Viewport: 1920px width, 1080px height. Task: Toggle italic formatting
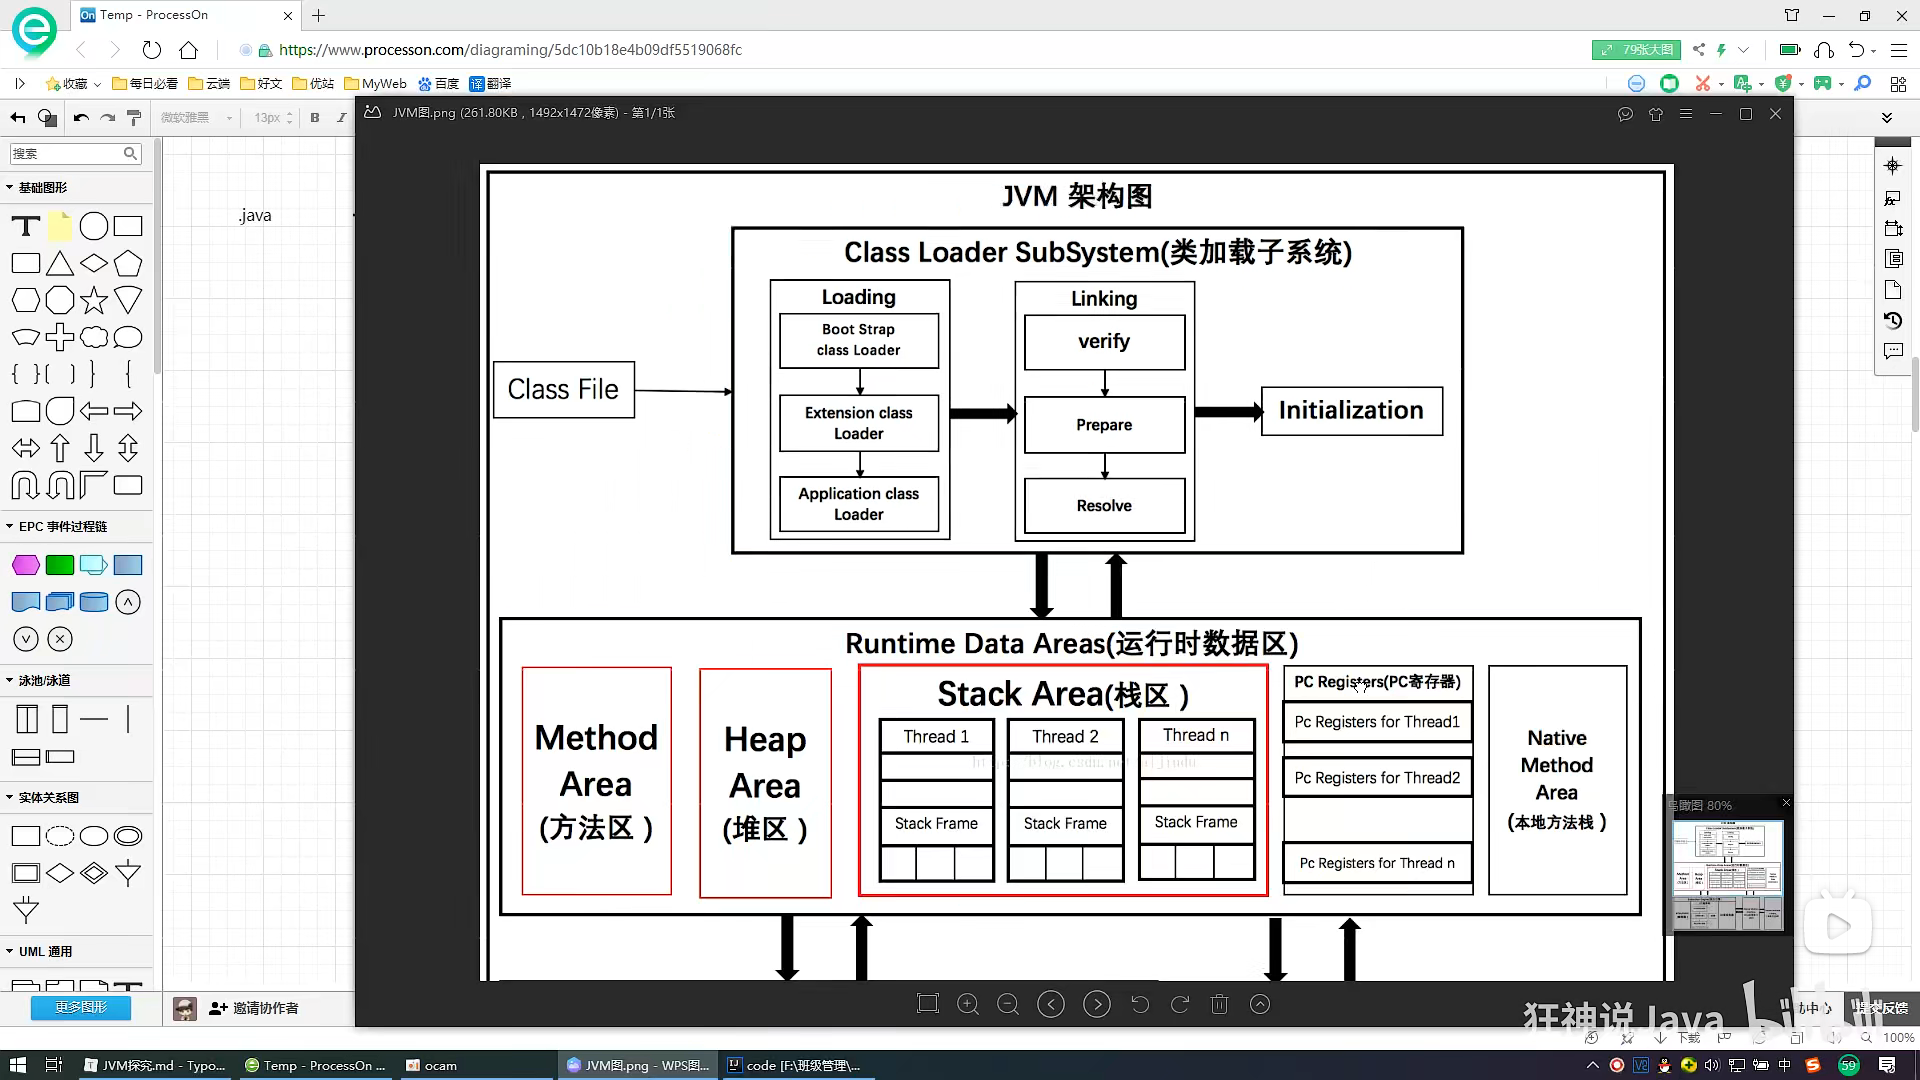click(341, 118)
